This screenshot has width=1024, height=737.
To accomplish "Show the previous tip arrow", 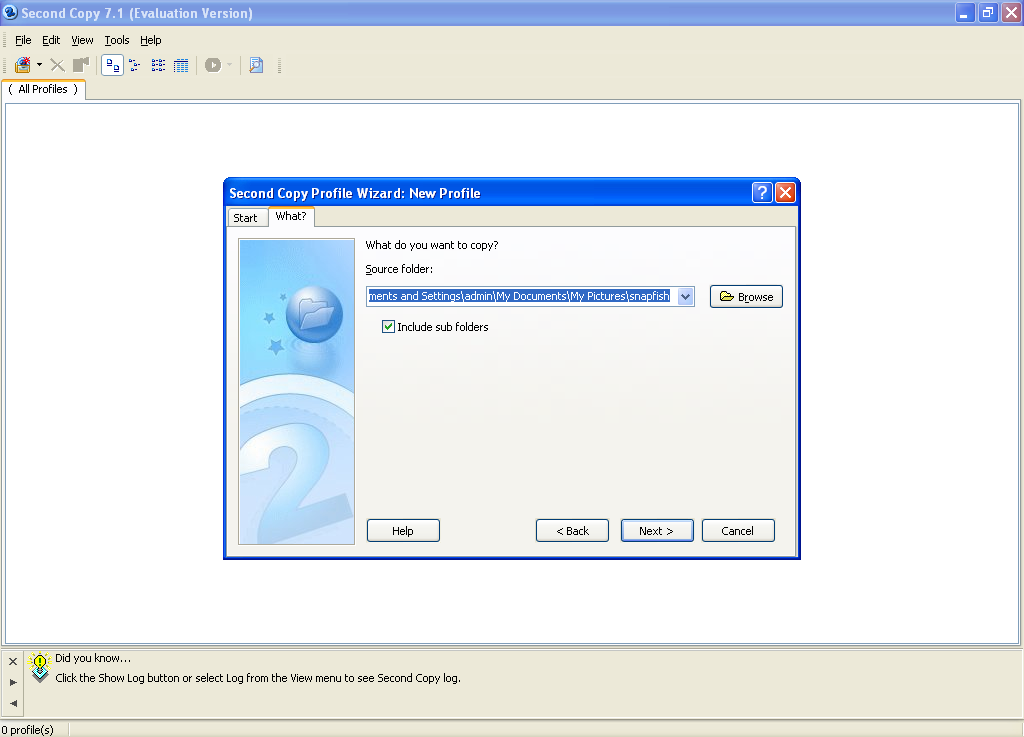I will click(x=13, y=703).
